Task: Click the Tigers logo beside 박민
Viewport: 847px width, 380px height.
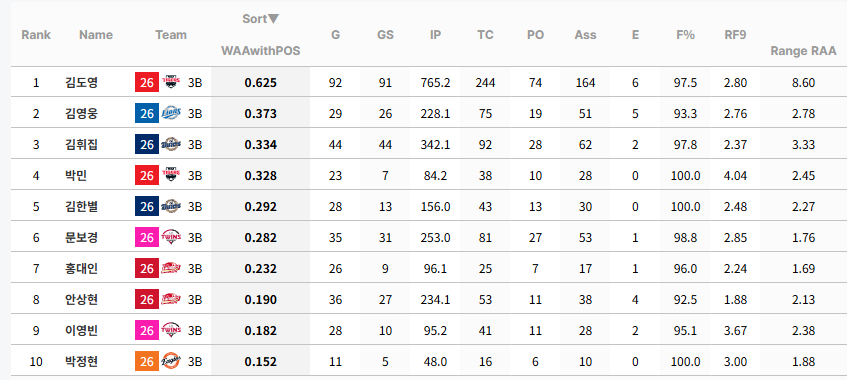Action: (171, 175)
